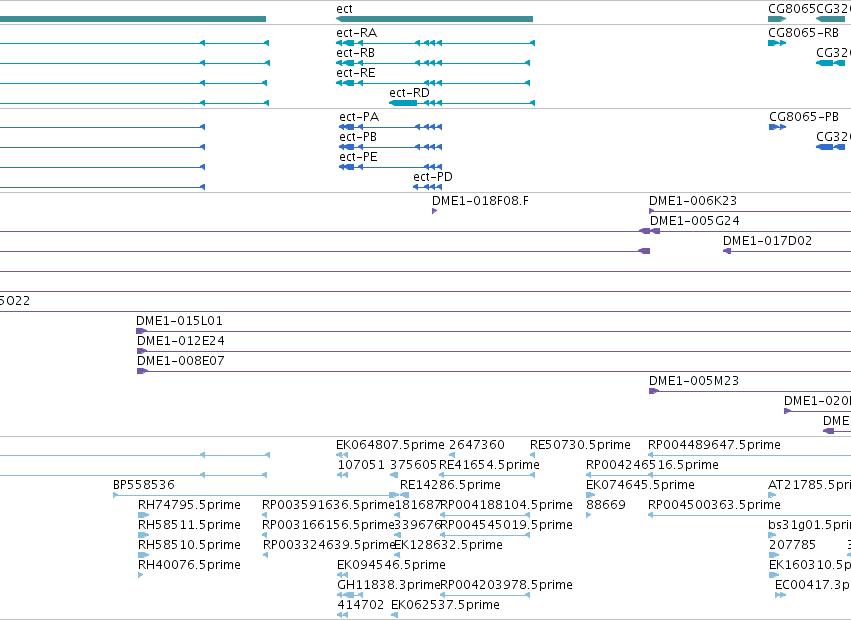Select the EK094546.5prime EST label
This screenshot has height=620, width=851.
point(391,566)
